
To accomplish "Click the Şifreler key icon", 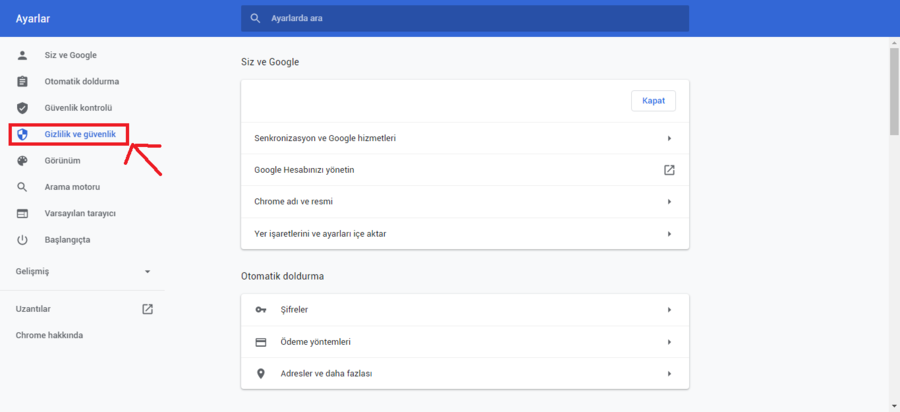I will (261, 310).
